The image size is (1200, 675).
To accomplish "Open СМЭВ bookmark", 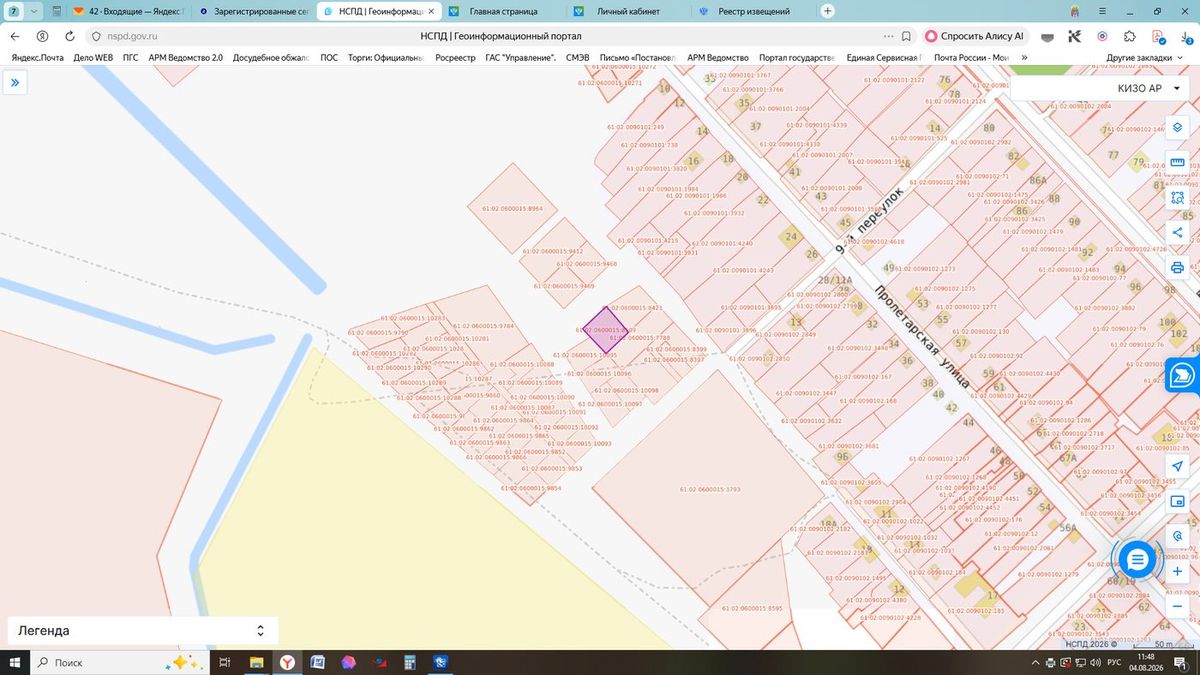I will pos(578,58).
